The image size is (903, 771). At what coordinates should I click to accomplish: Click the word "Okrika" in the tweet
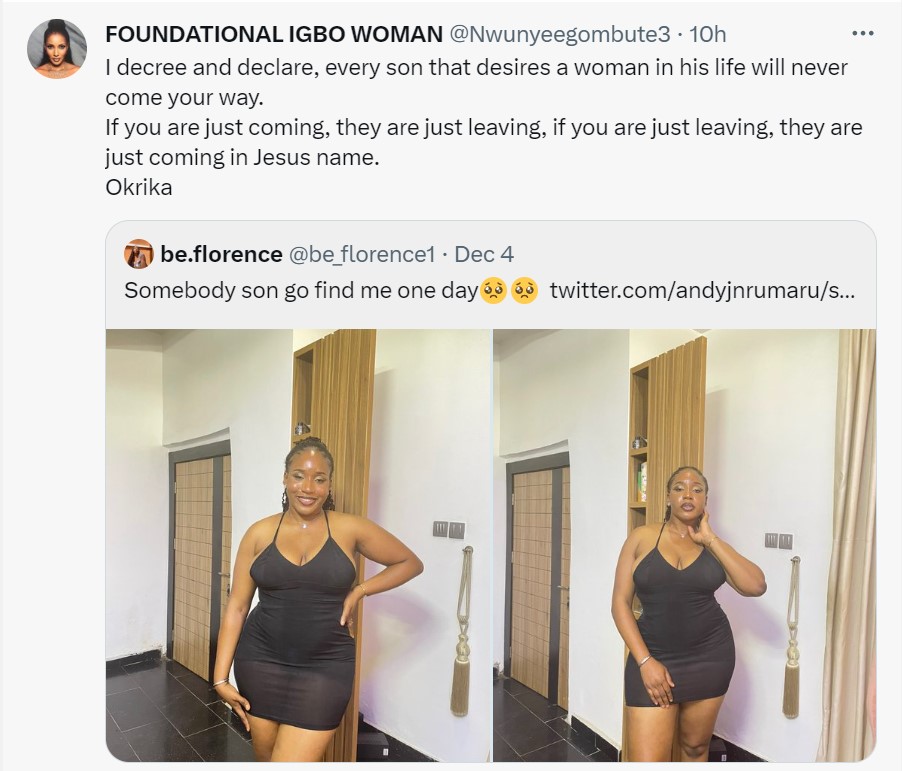pyautogui.click(x=139, y=187)
